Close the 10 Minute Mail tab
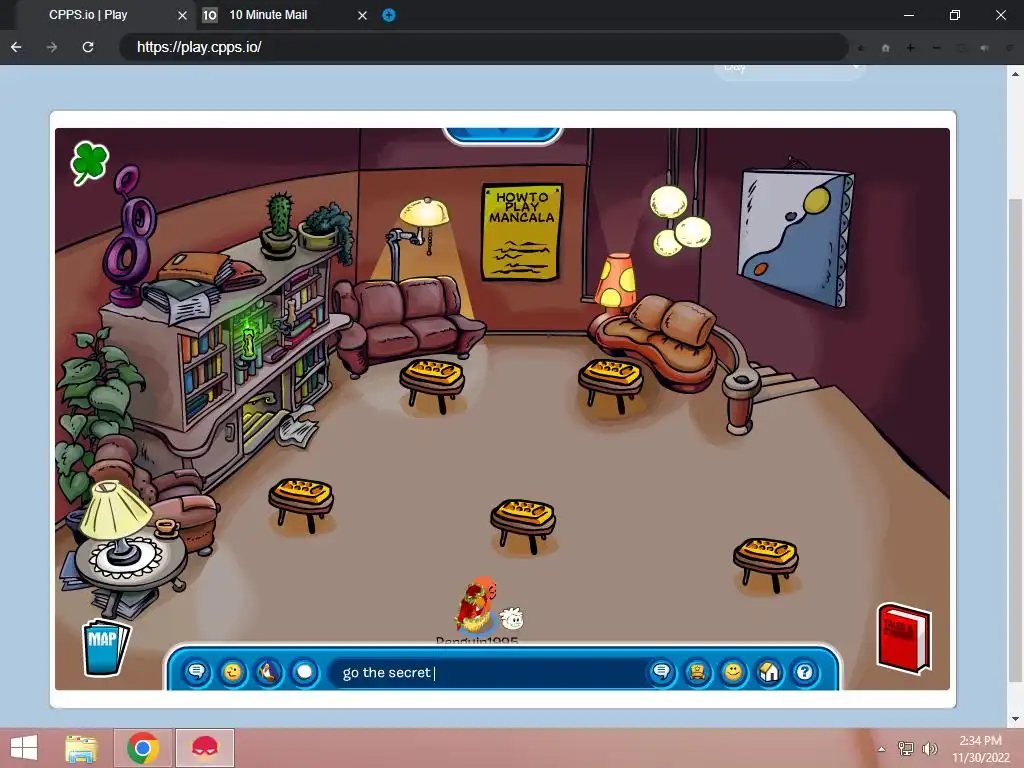1024x768 pixels. [x=362, y=15]
